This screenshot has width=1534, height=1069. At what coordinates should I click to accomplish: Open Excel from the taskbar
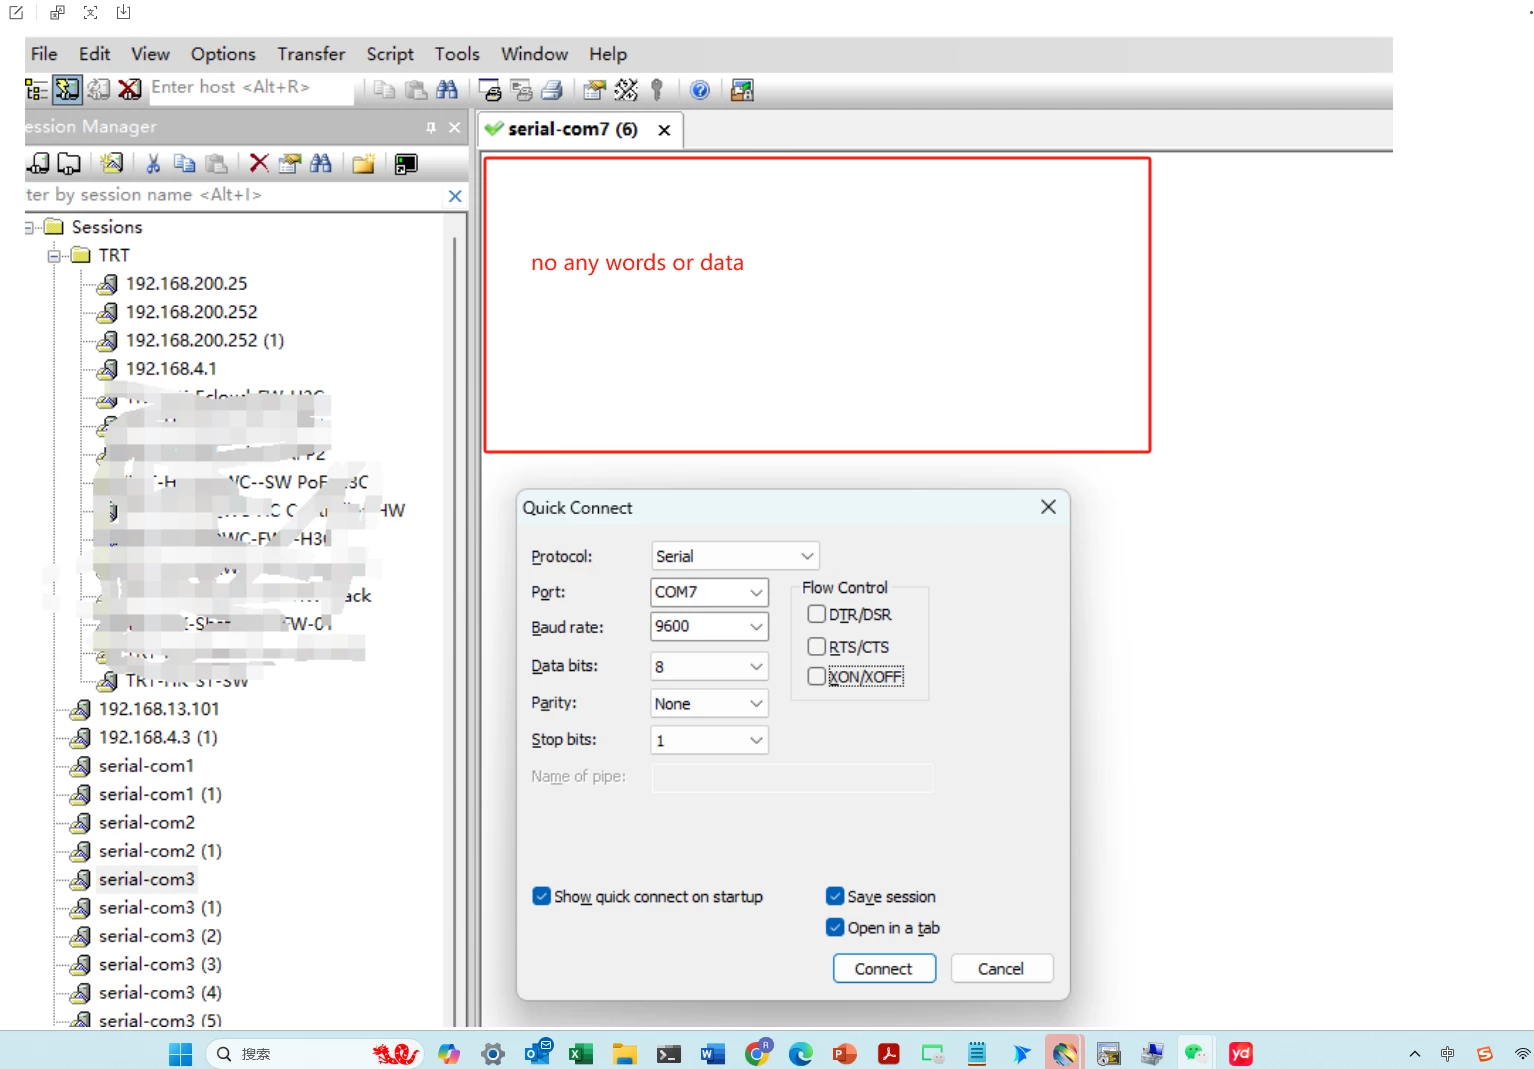pos(581,1054)
